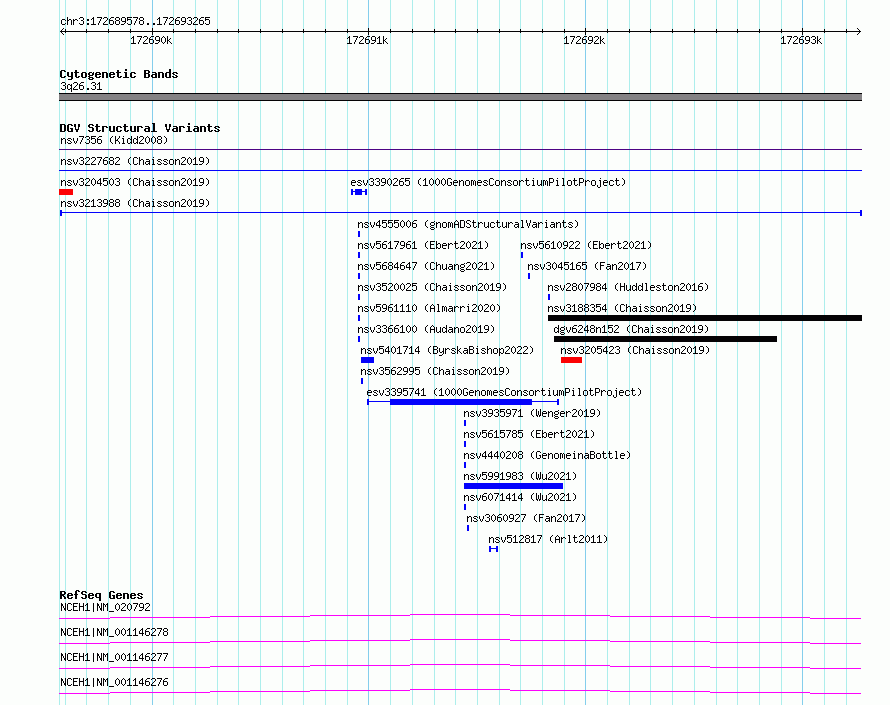Click nsv6071414 (Wu2021) label
890x705 pixels.
pos(520,497)
